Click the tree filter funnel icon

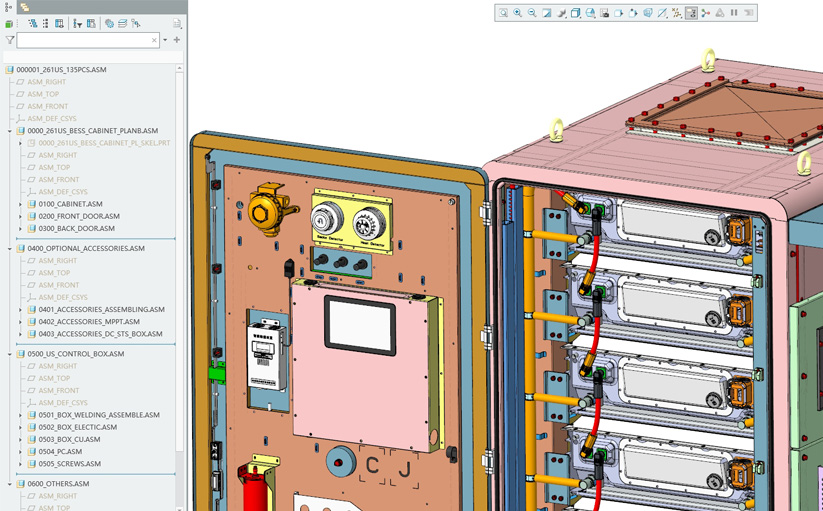(x=10, y=41)
